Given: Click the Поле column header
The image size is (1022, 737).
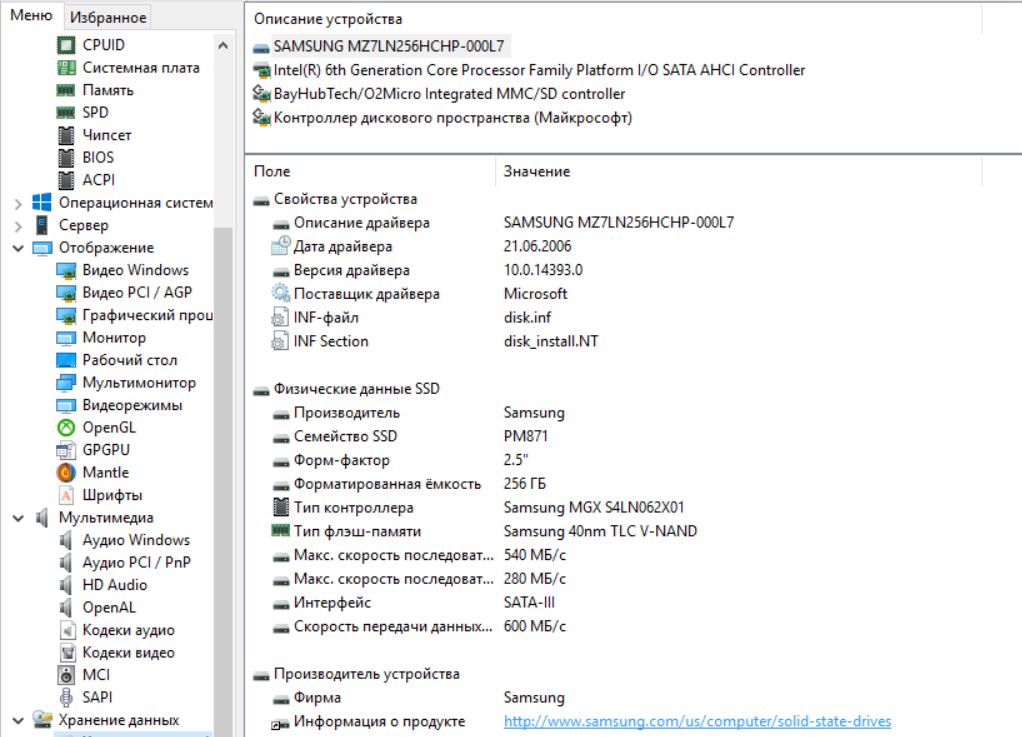Looking at the screenshot, I should [372, 171].
